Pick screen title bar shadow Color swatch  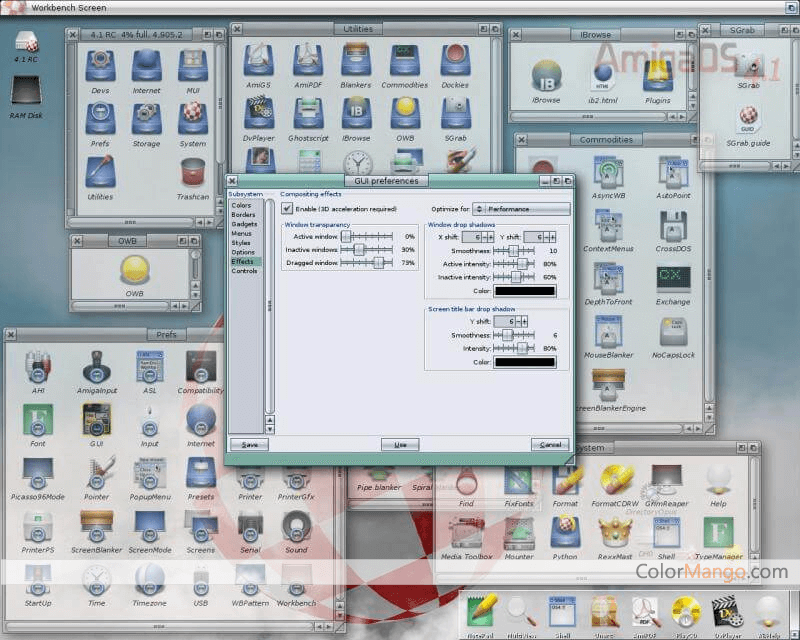(524, 362)
